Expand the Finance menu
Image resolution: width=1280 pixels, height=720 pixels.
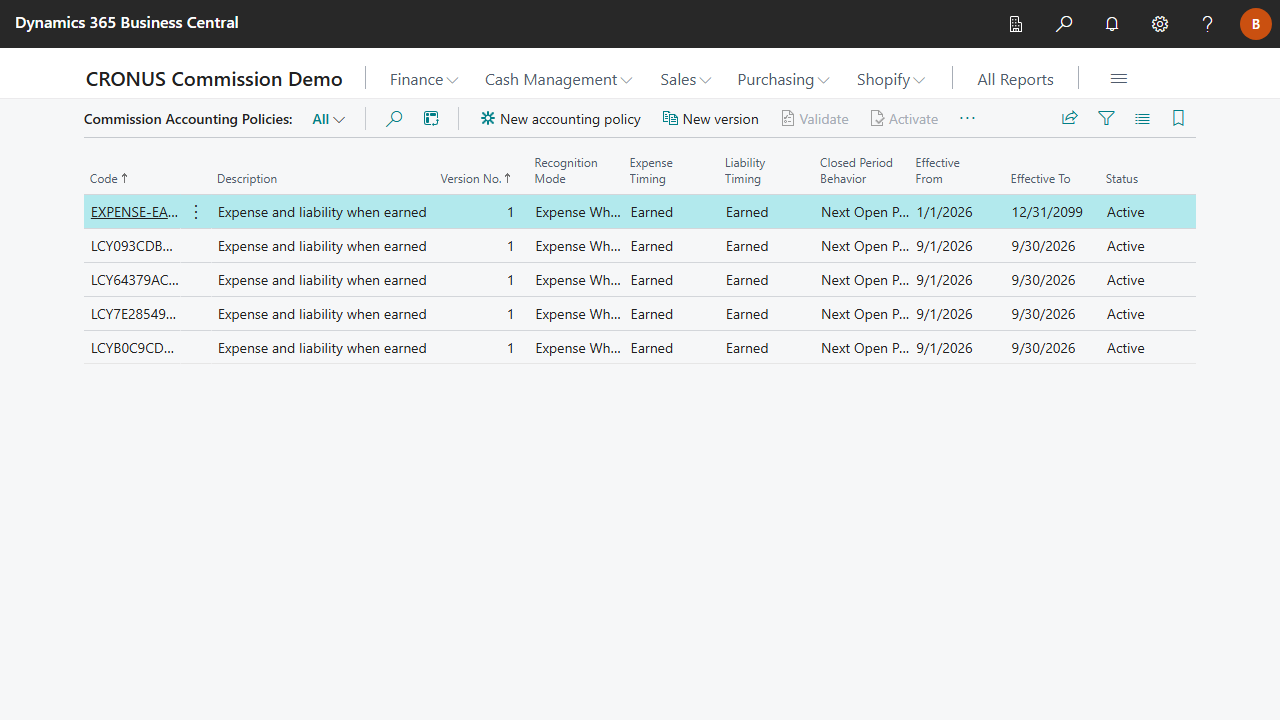pyautogui.click(x=424, y=79)
